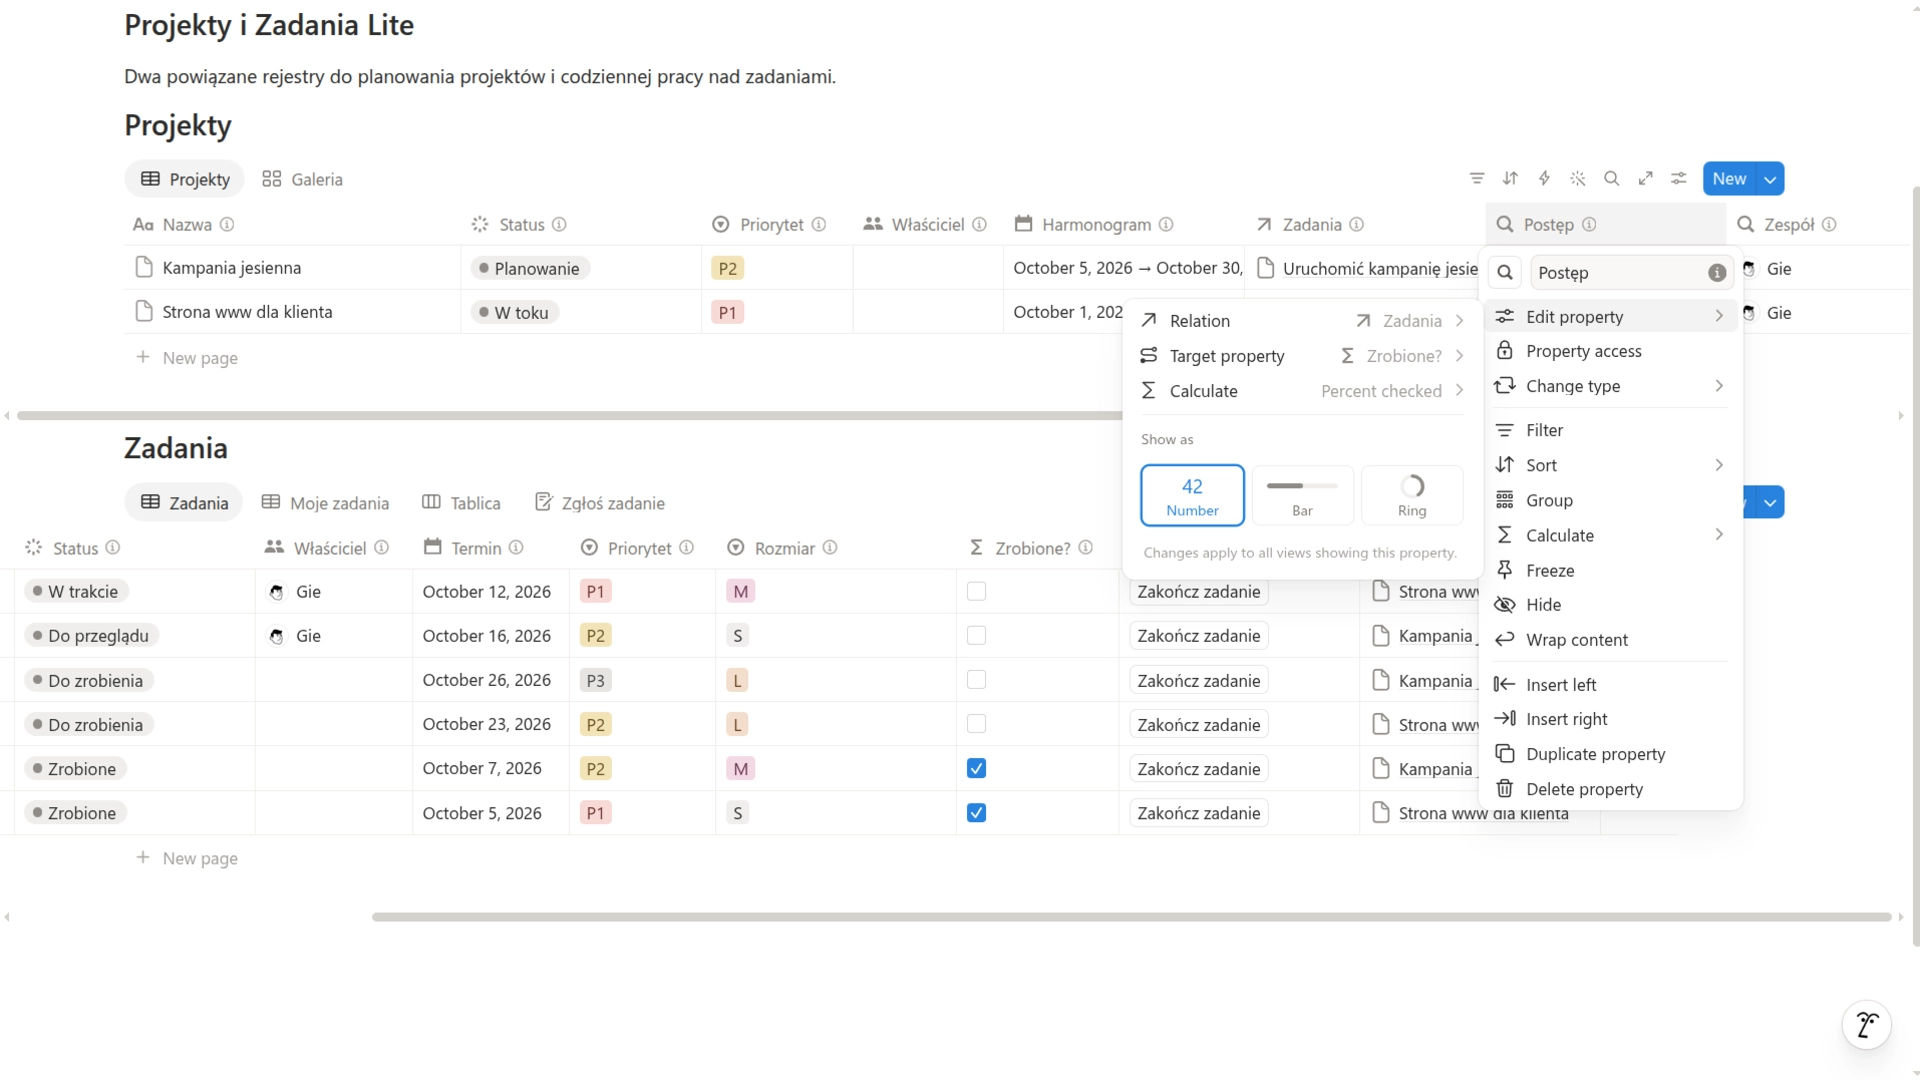1920x1080 pixels.
Task: Open database full screen with expand icon
Action: [x=1645, y=178]
